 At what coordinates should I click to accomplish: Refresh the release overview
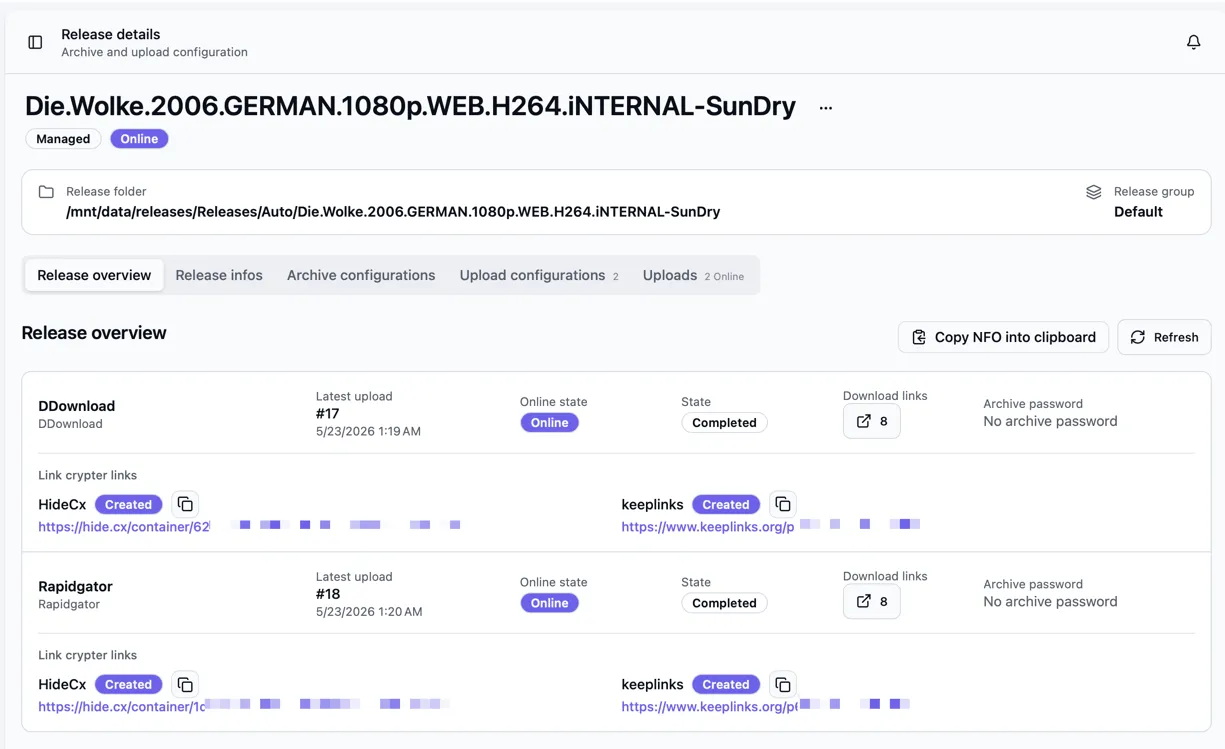(x=1164, y=337)
